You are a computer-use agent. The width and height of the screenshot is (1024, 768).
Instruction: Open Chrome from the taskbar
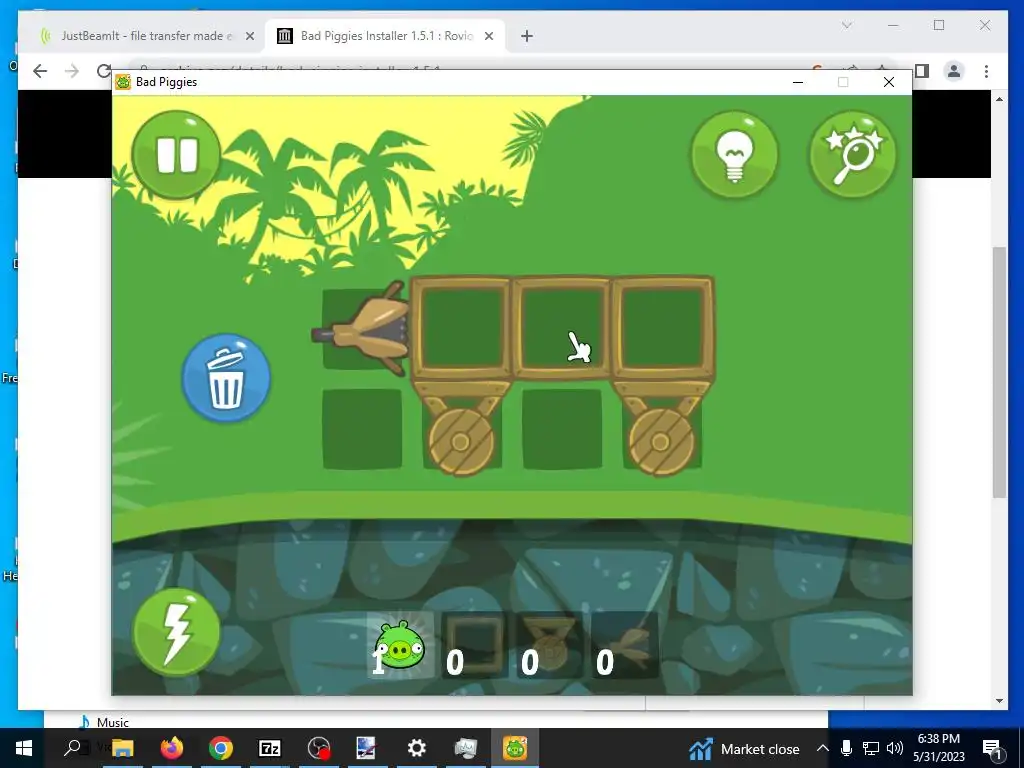pyautogui.click(x=221, y=748)
